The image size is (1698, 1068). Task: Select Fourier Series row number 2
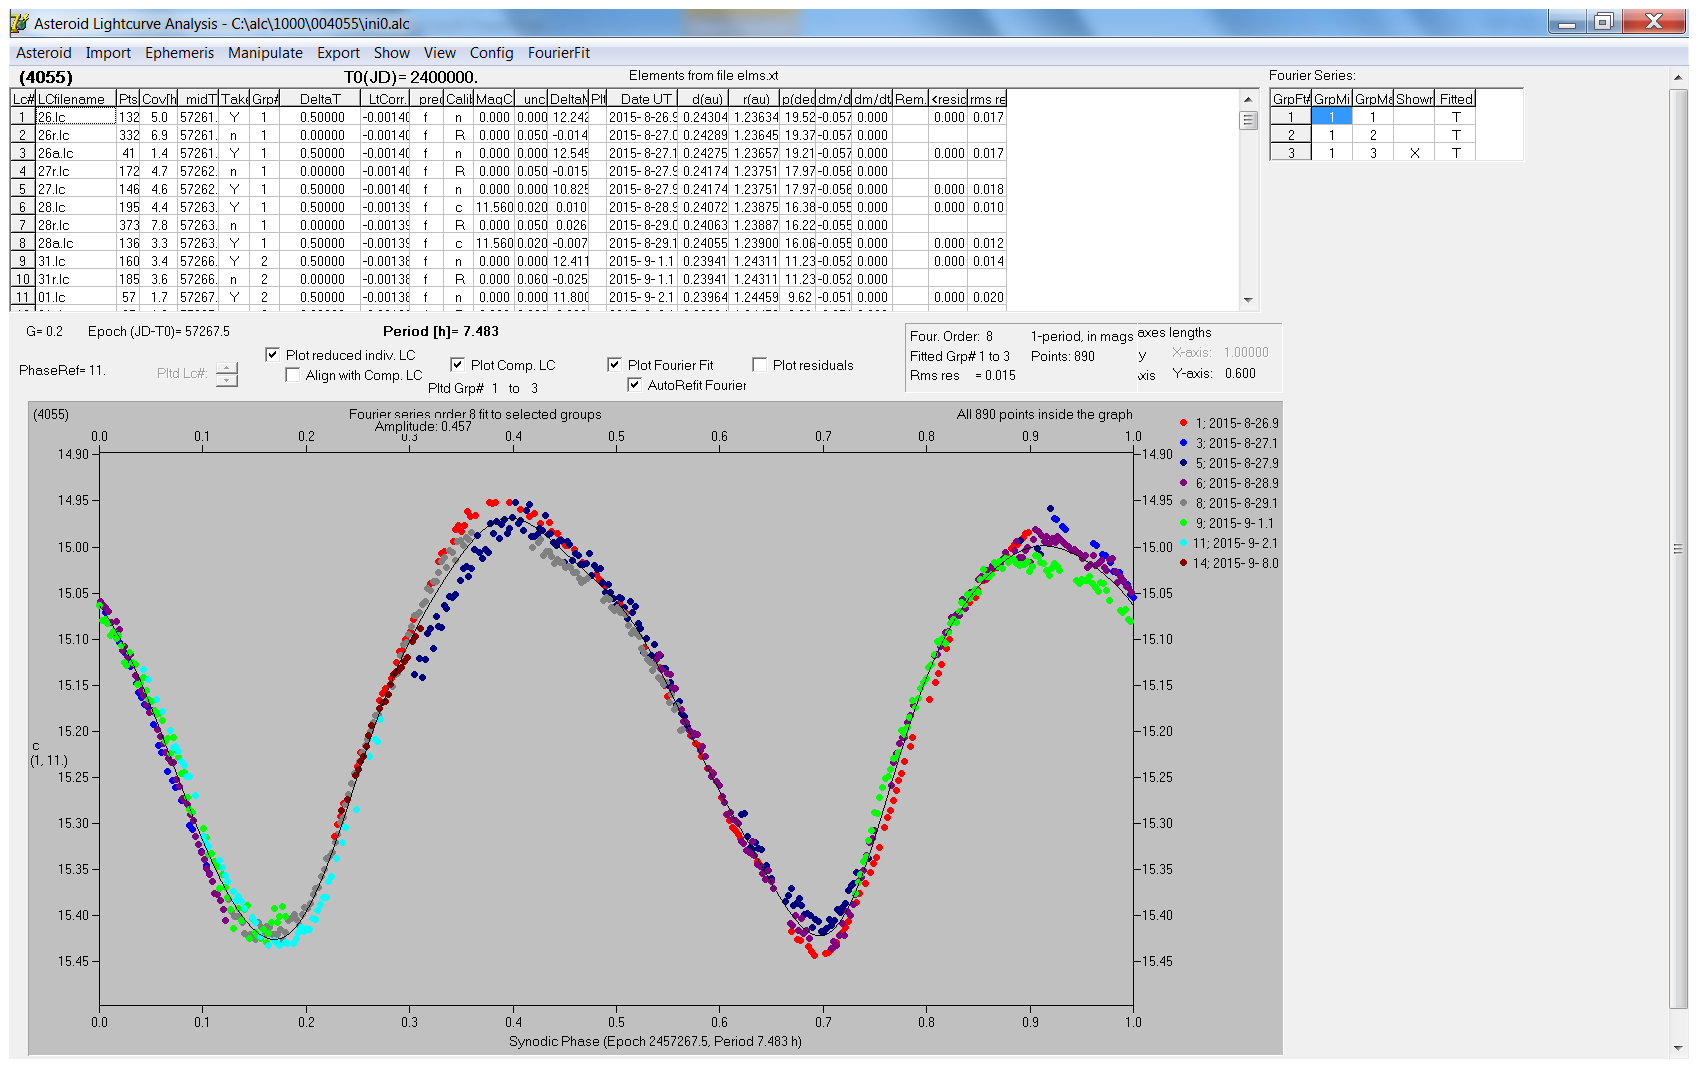coord(1291,135)
